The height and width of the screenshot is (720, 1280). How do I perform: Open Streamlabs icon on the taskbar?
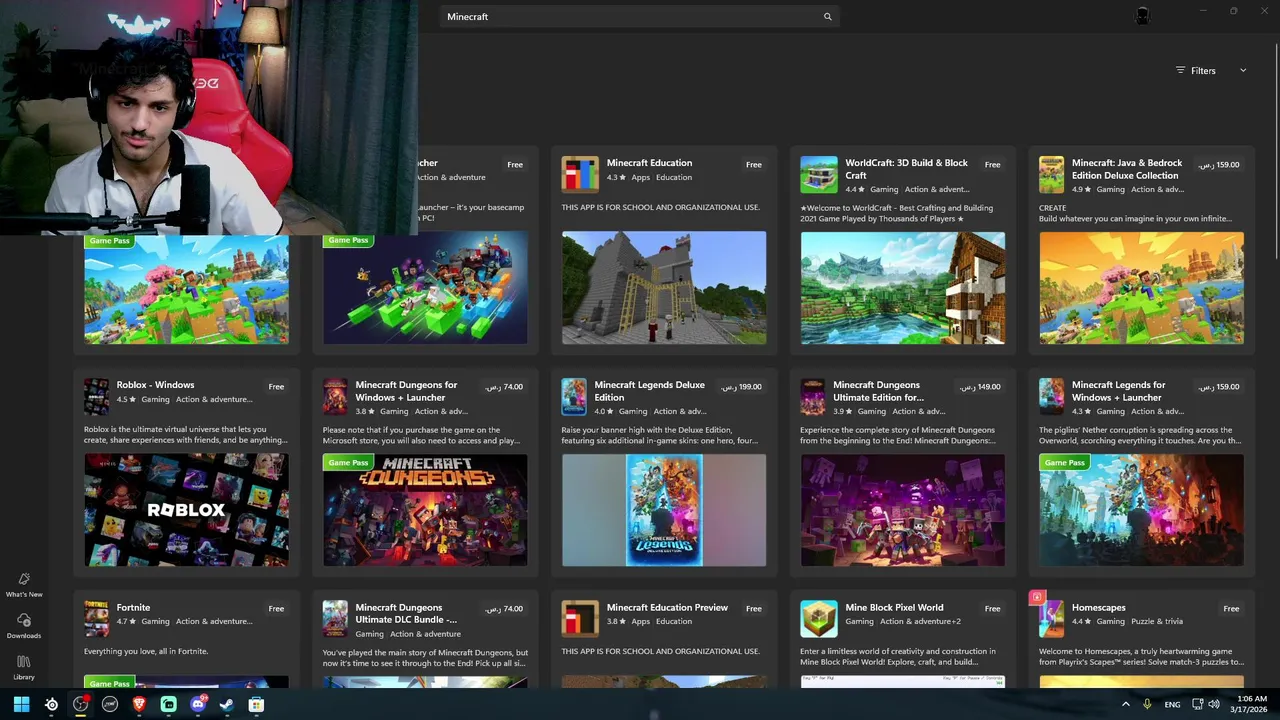tap(169, 704)
